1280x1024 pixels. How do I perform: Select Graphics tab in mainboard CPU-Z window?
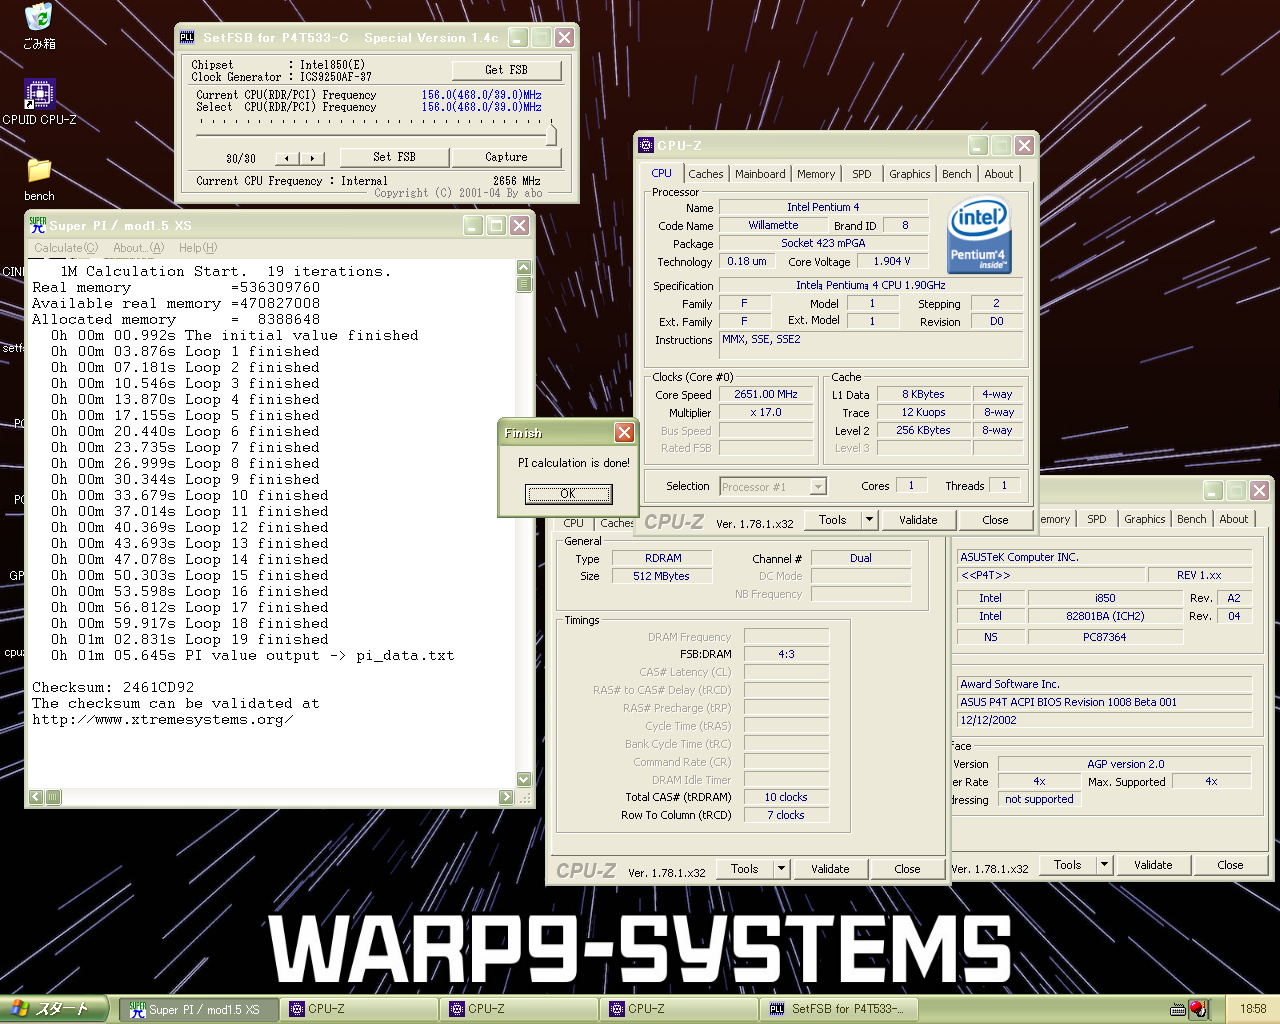(1145, 519)
